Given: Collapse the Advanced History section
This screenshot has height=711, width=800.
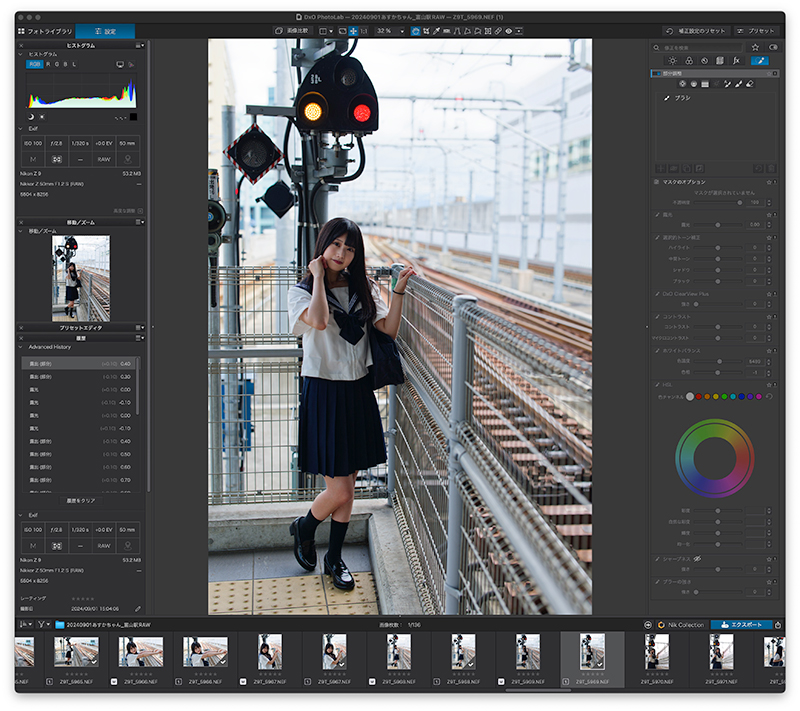Looking at the screenshot, I should [21, 347].
